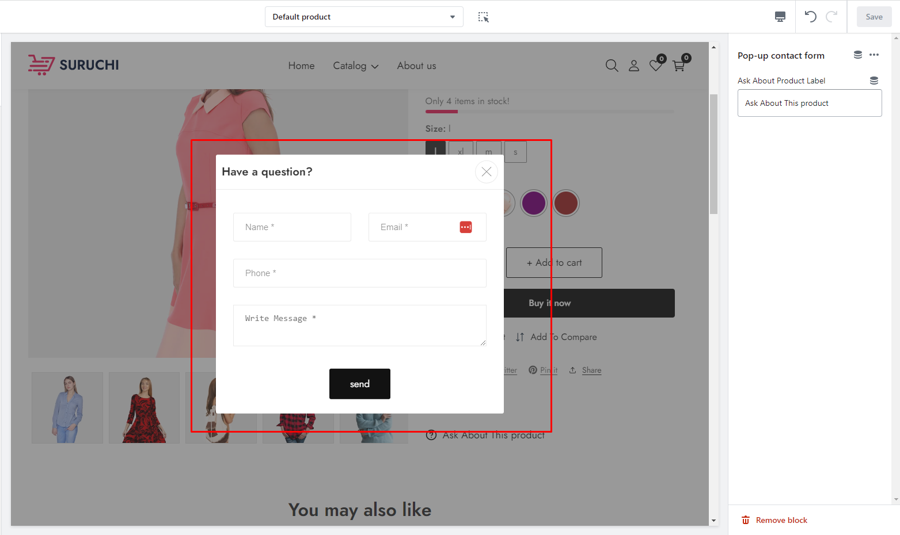The height and width of the screenshot is (535, 900).
Task: Select size xl option
Action: [461, 152]
